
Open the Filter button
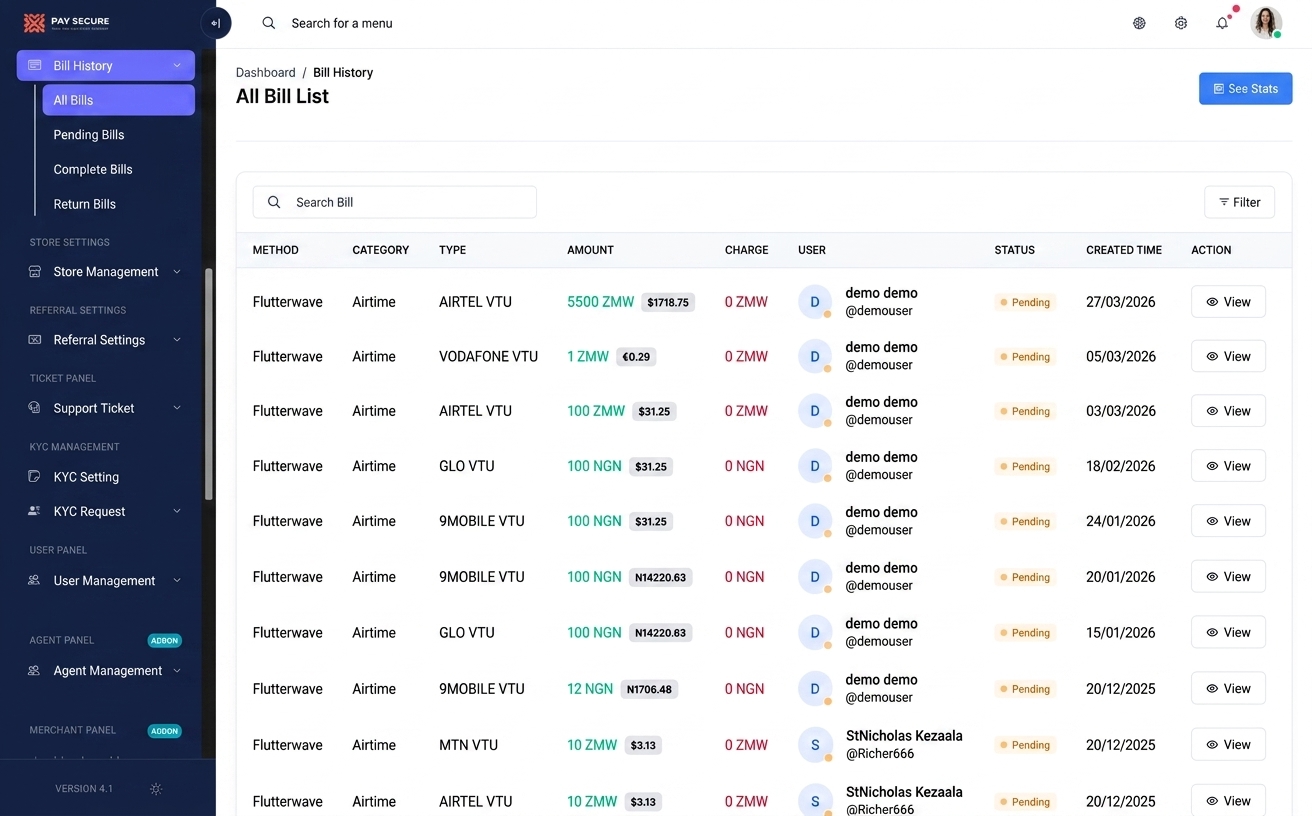click(1239, 202)
